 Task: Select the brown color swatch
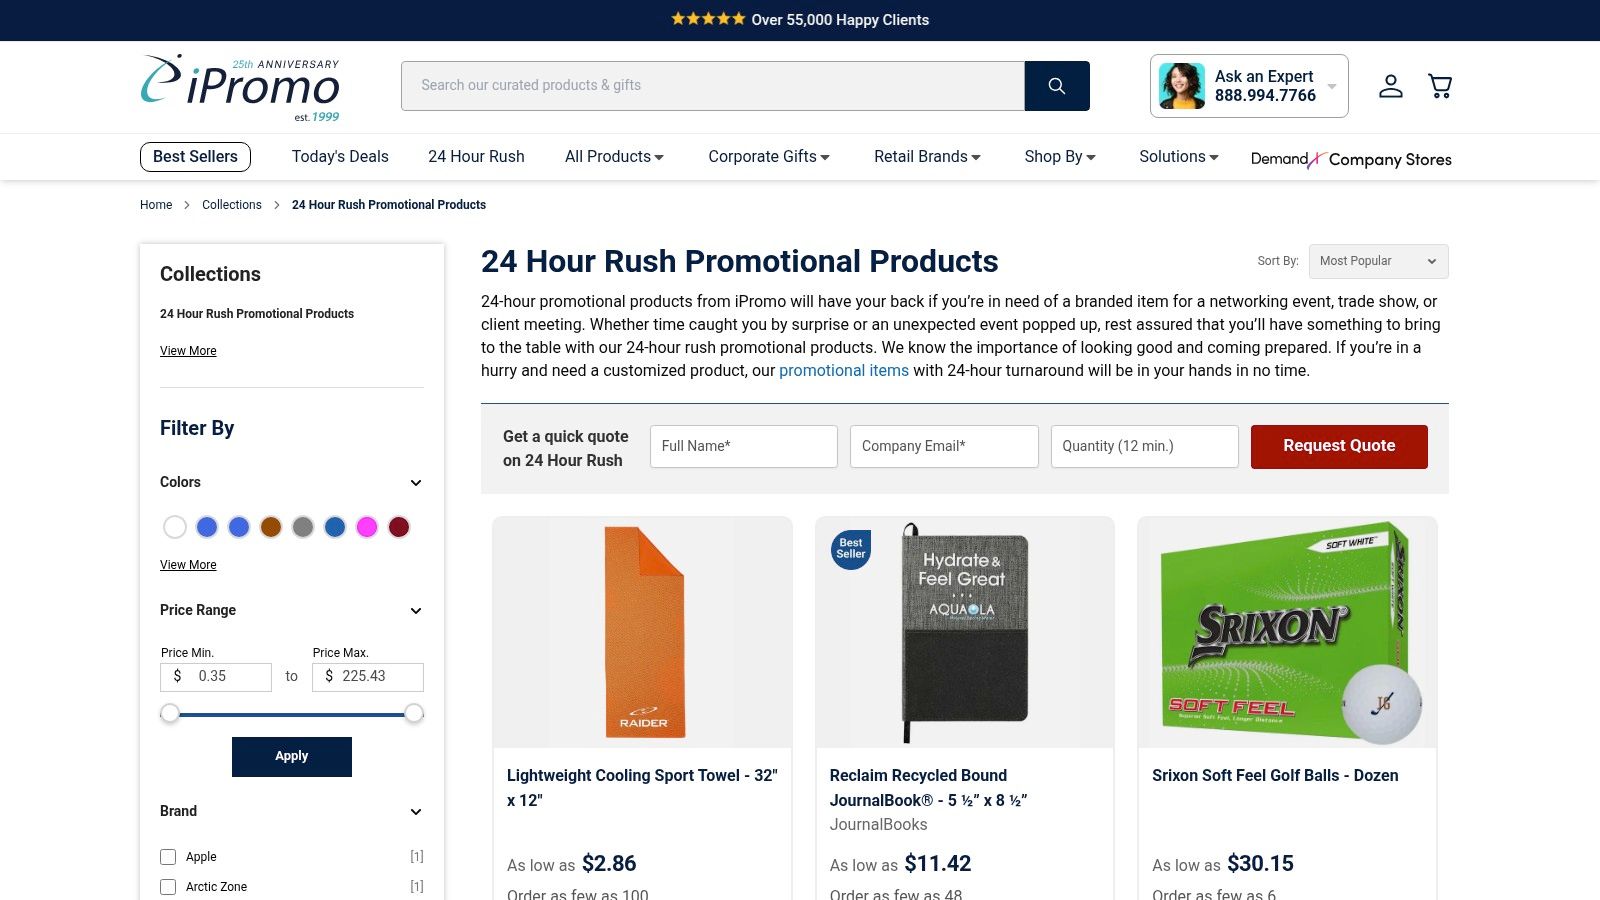(271, 527)
